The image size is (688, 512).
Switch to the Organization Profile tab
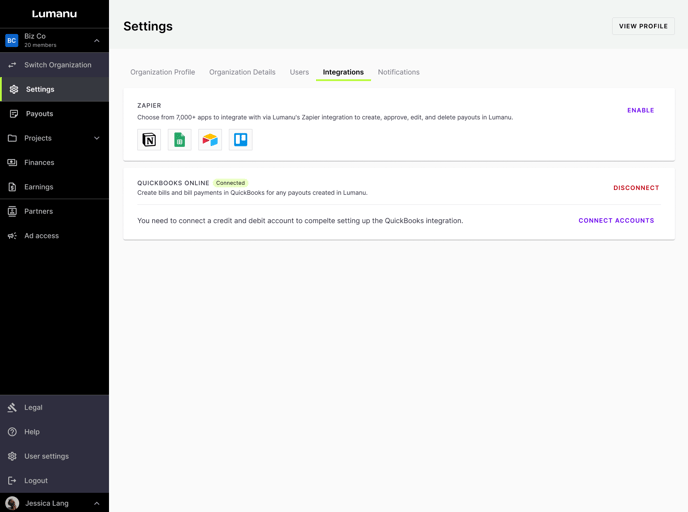(x=163, y=72)
